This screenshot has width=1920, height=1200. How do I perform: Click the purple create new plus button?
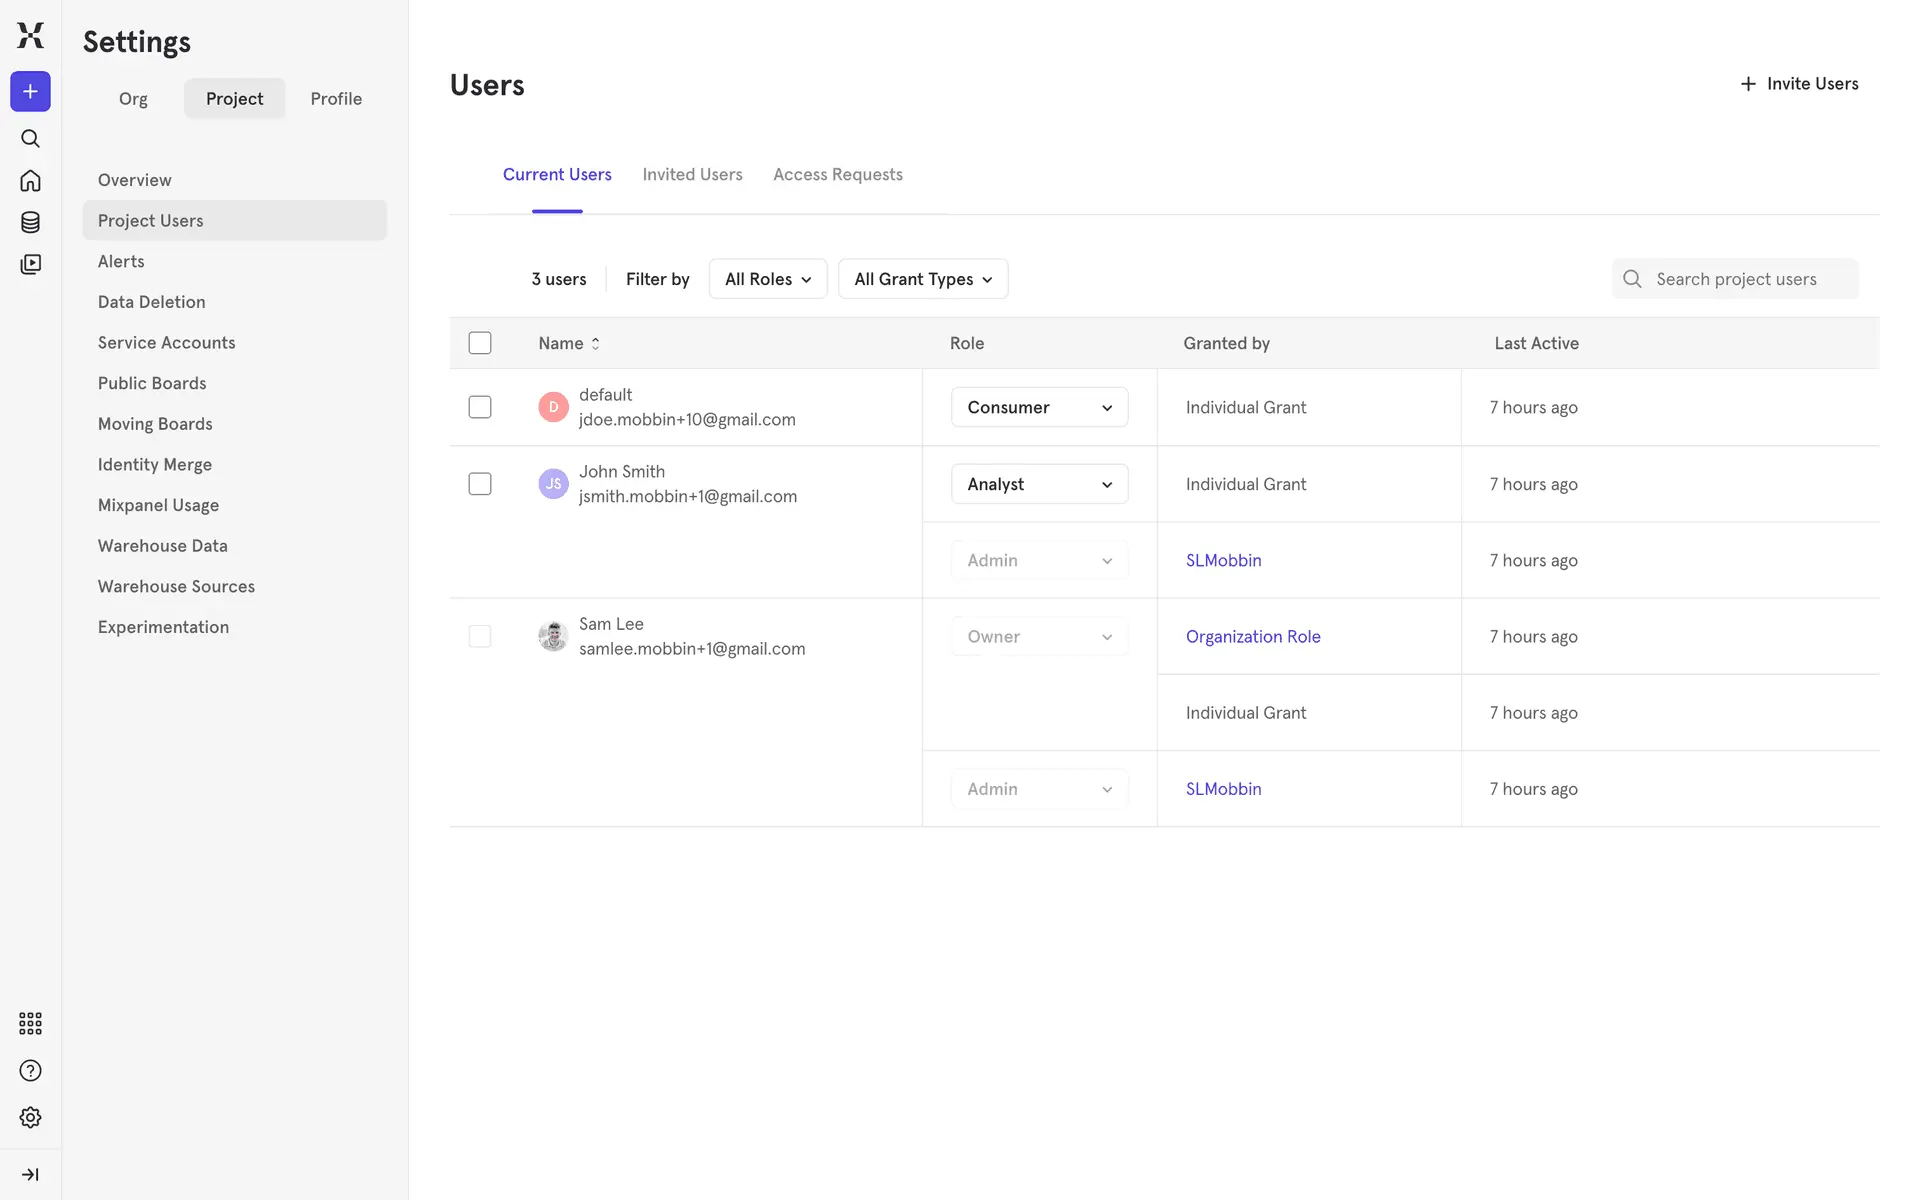click(x=30, y=91)
